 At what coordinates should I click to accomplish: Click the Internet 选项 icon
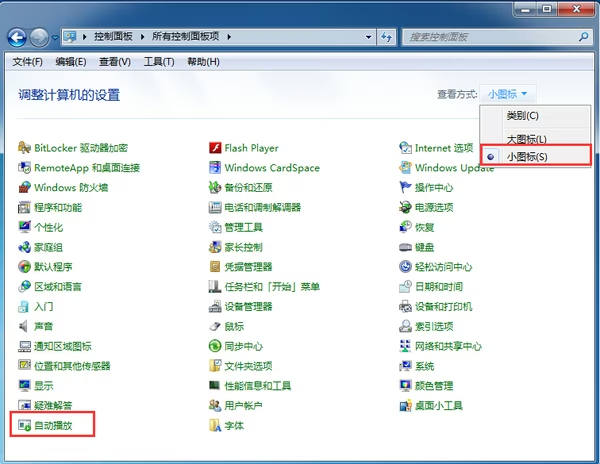[x=405, y=148]
